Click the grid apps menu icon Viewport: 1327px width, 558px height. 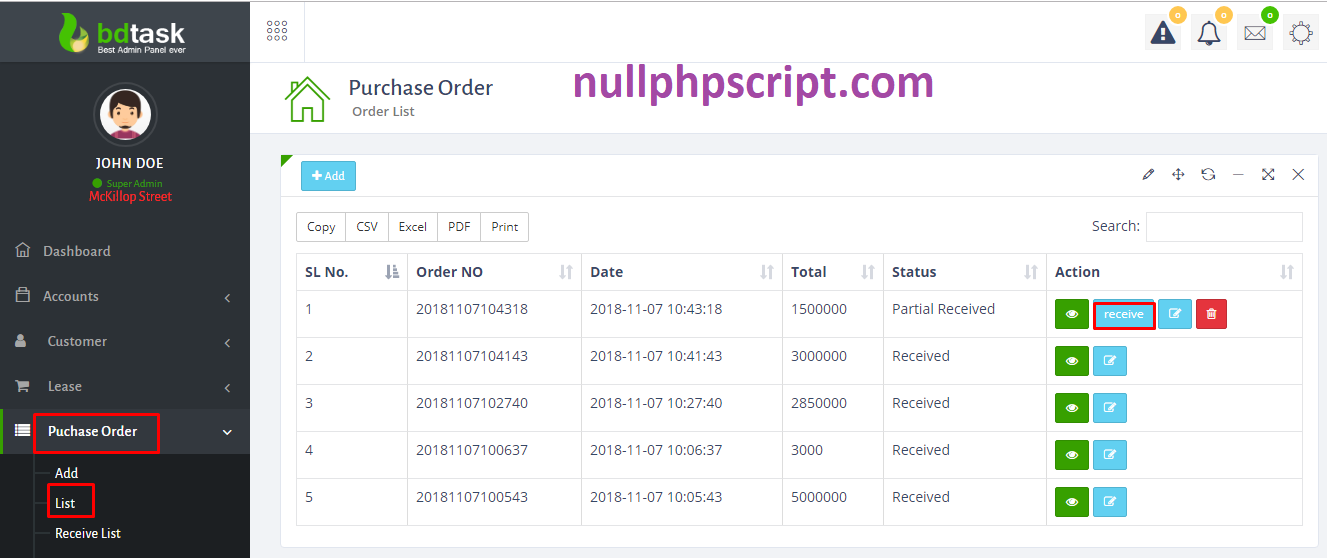coord(277,31)
